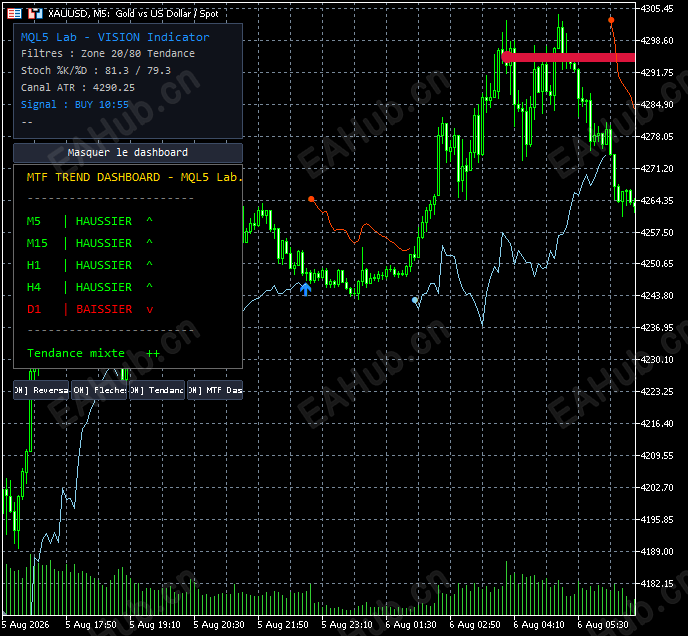Image resolution: width=688 pixels, height=636 pixels.
Task: Select the M5 HAUSSIER row
Action: (90, 221)
